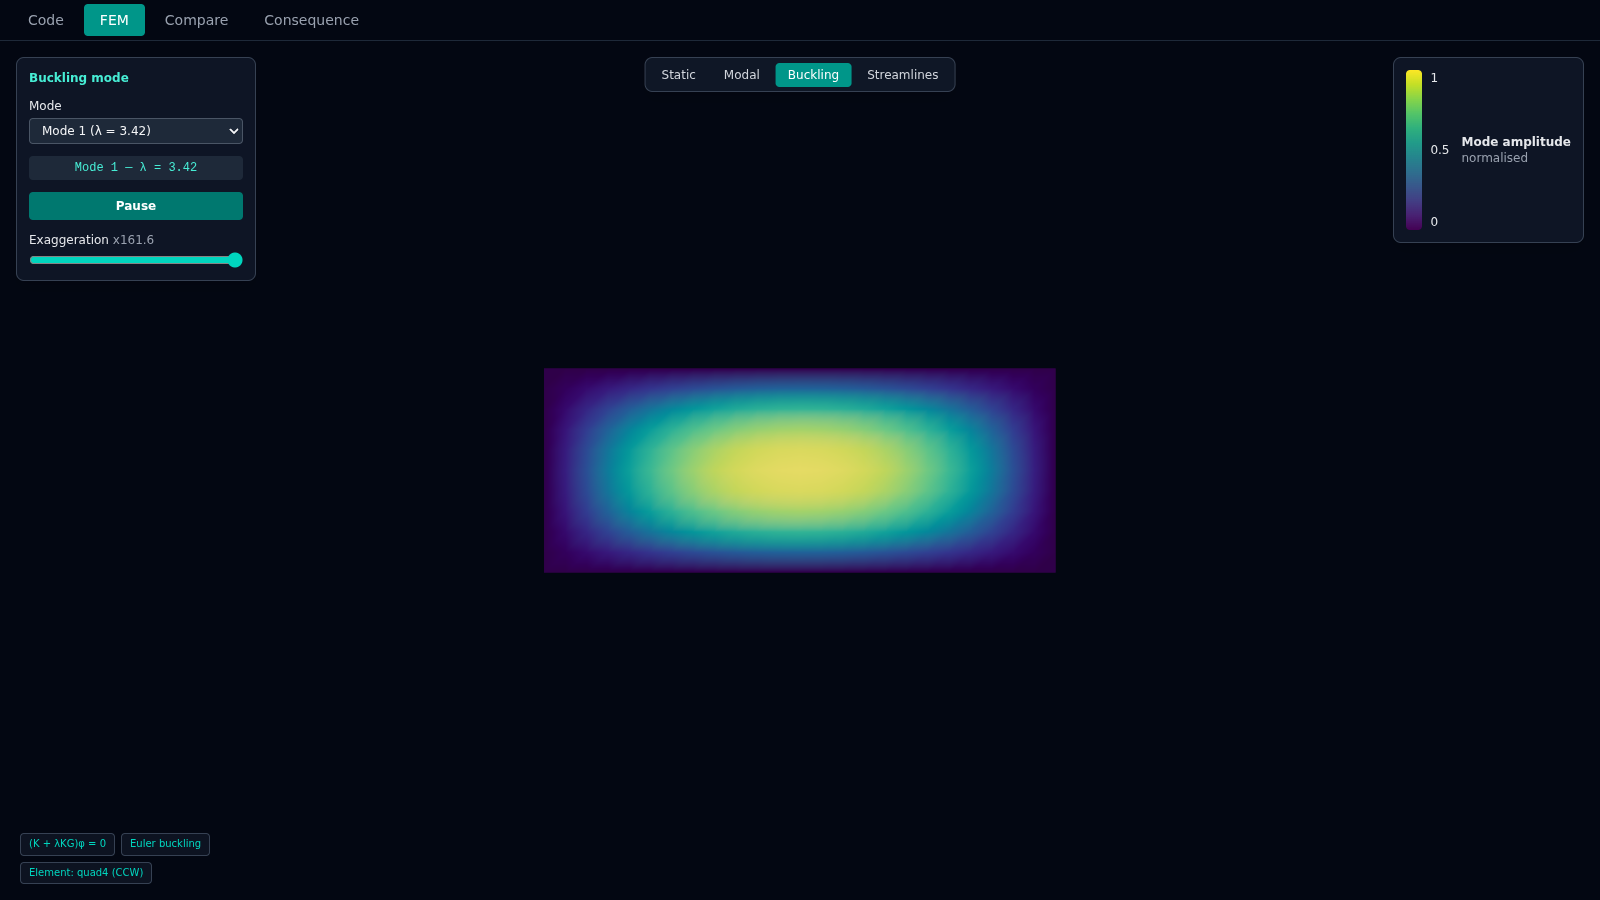This screenshot has height=900, width=1600.
Task: Click the Mode 1 λ = 3.42 readout
Action: pos(136,168)
